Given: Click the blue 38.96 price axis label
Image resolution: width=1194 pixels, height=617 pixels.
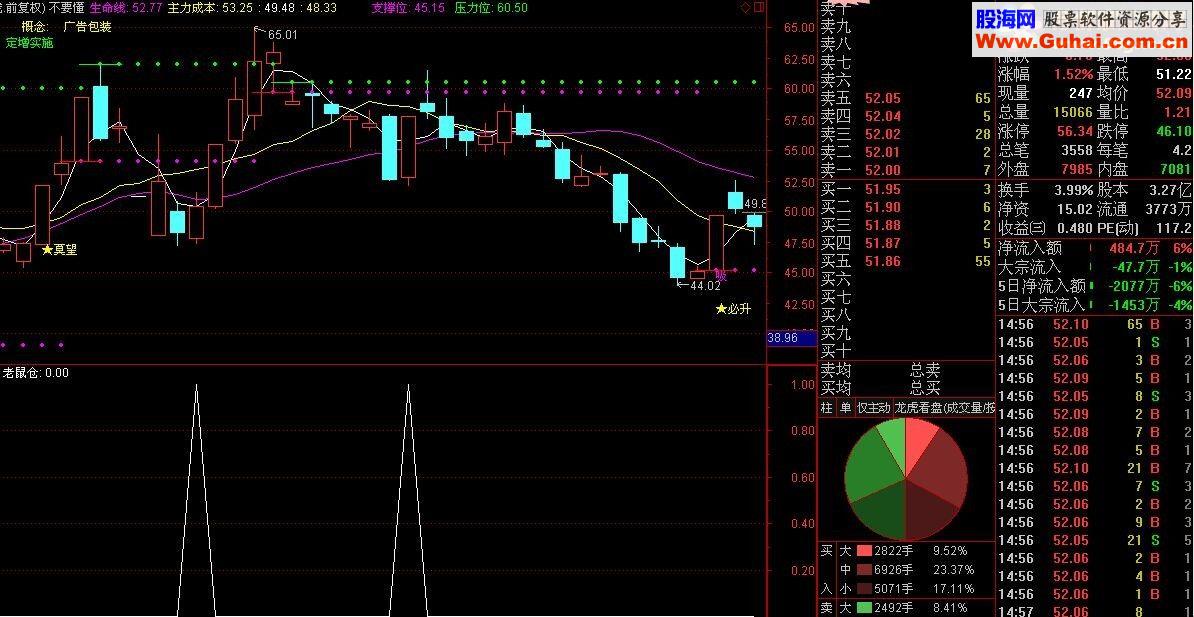Looking at the screenshot, I should point(783,337).
